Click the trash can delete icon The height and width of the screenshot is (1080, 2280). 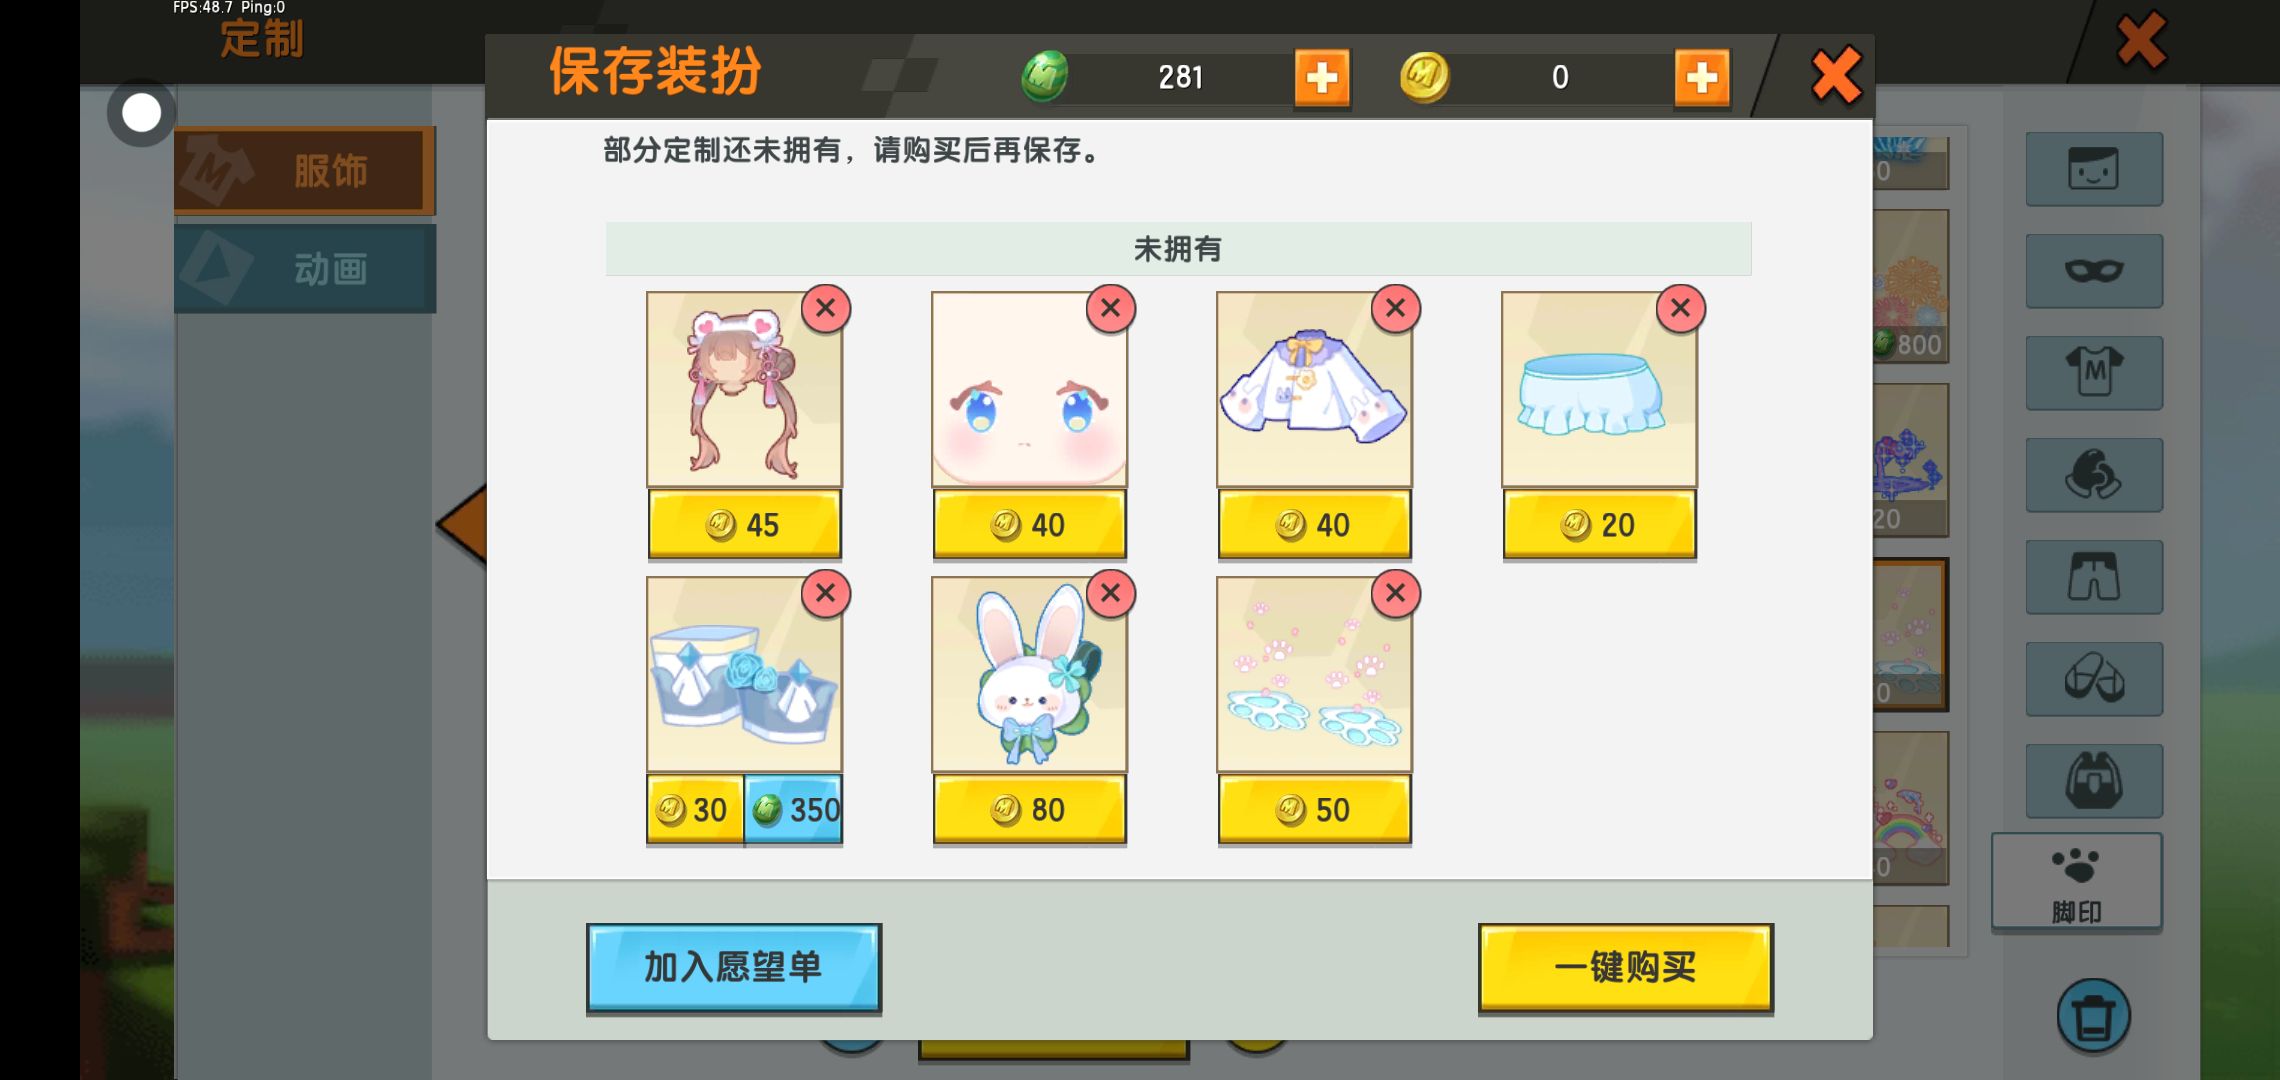(x=2093, y=1016)
